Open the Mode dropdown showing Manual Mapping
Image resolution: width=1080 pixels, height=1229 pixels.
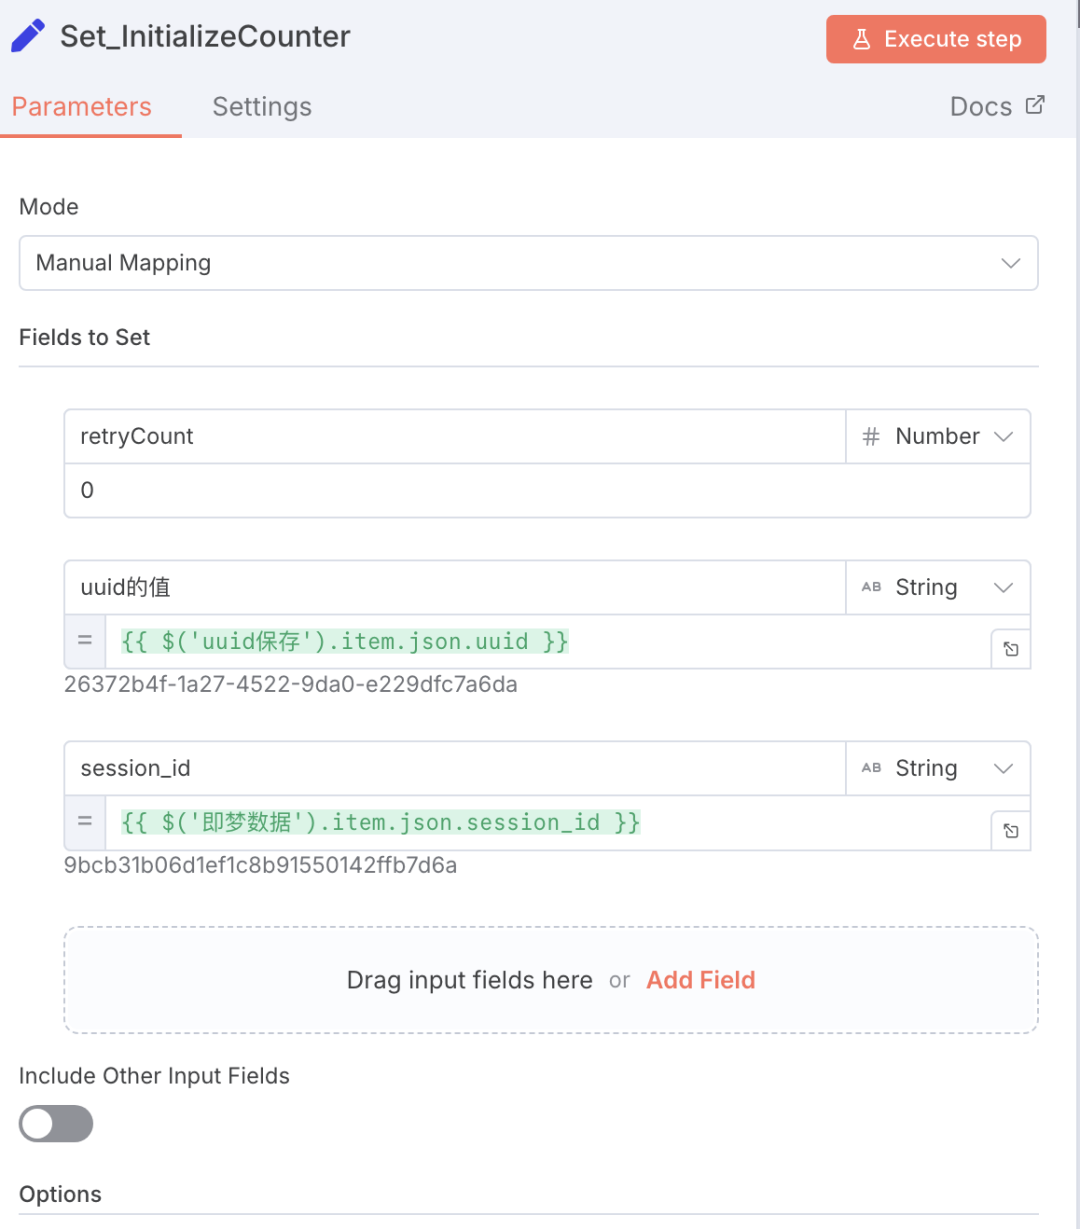[x=528, y=263]
